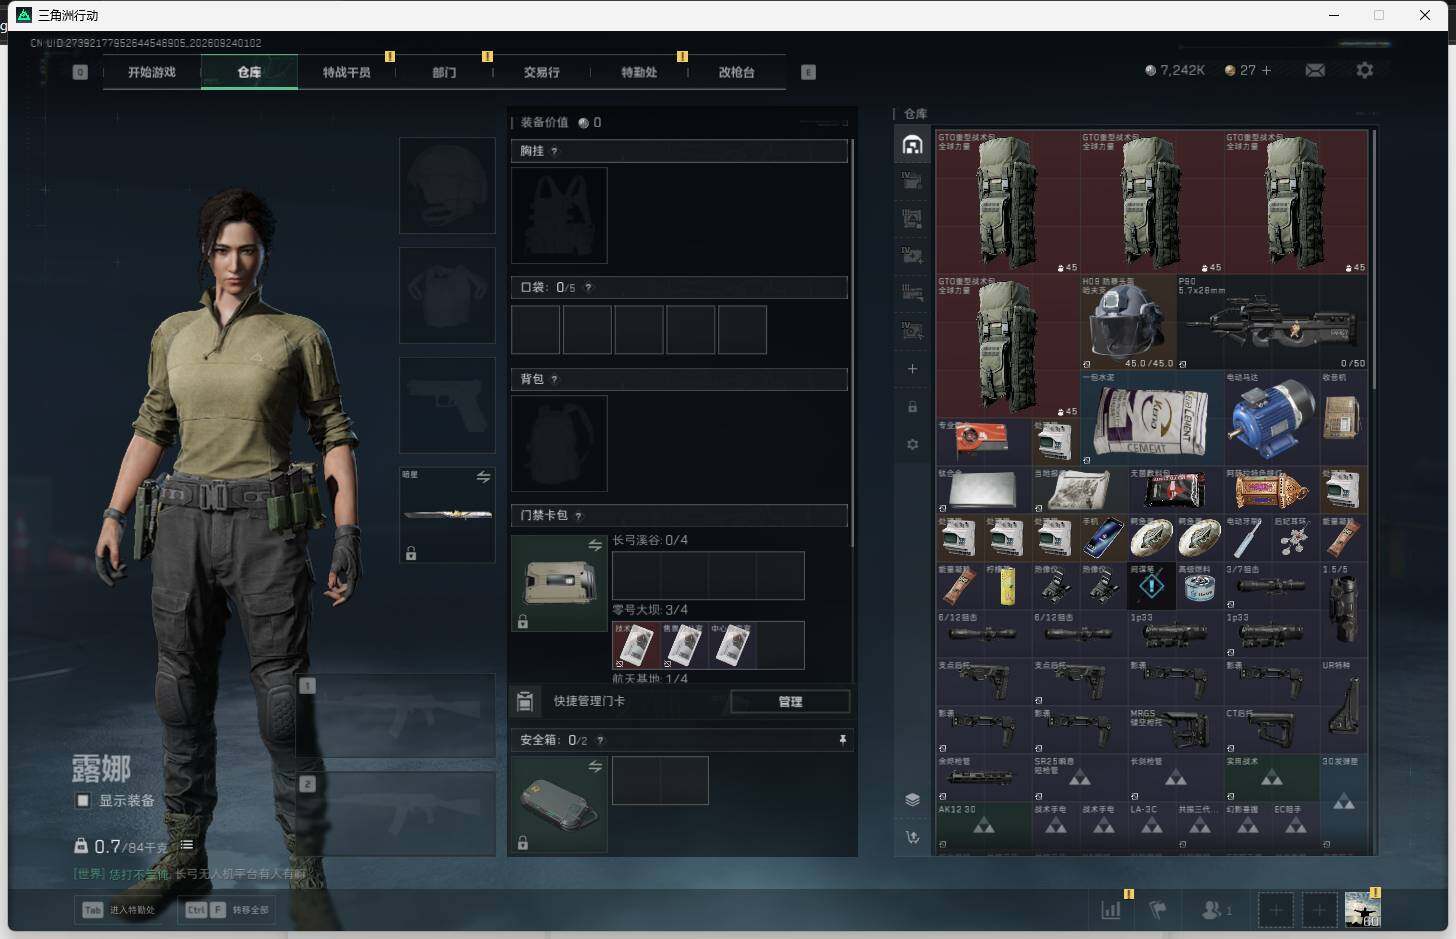Click the 快捷管理门卡 clipboard icon

[525, 701]
